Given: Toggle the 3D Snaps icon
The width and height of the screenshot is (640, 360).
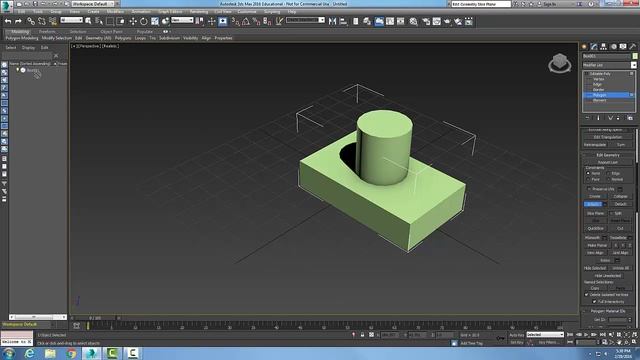Looking at the screenshot, I should (236, 21).
